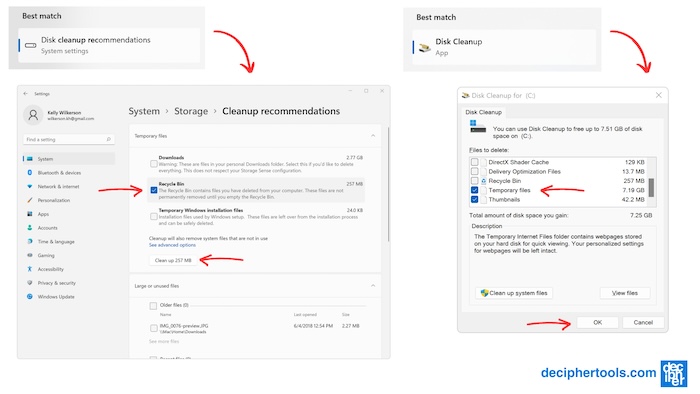Click the Find a setting search box
700x394 pixels.
(69, 140)
